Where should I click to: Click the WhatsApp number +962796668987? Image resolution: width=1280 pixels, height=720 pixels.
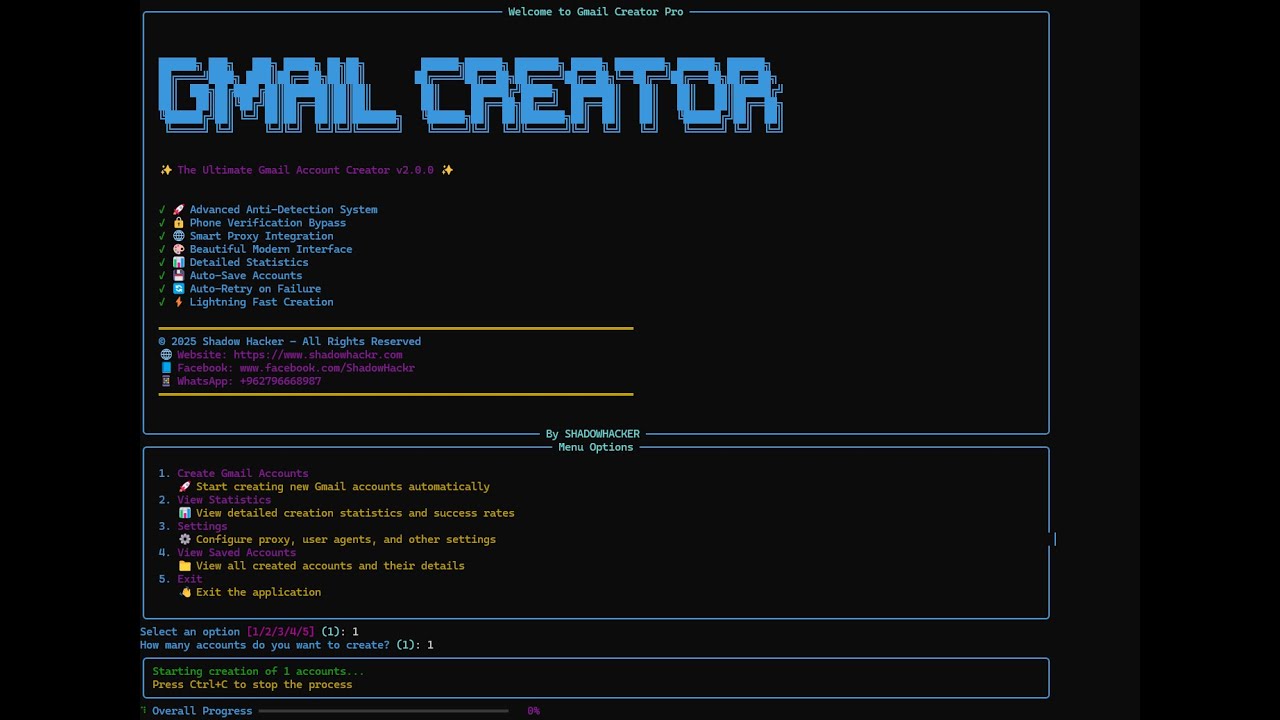coord(280,381)
